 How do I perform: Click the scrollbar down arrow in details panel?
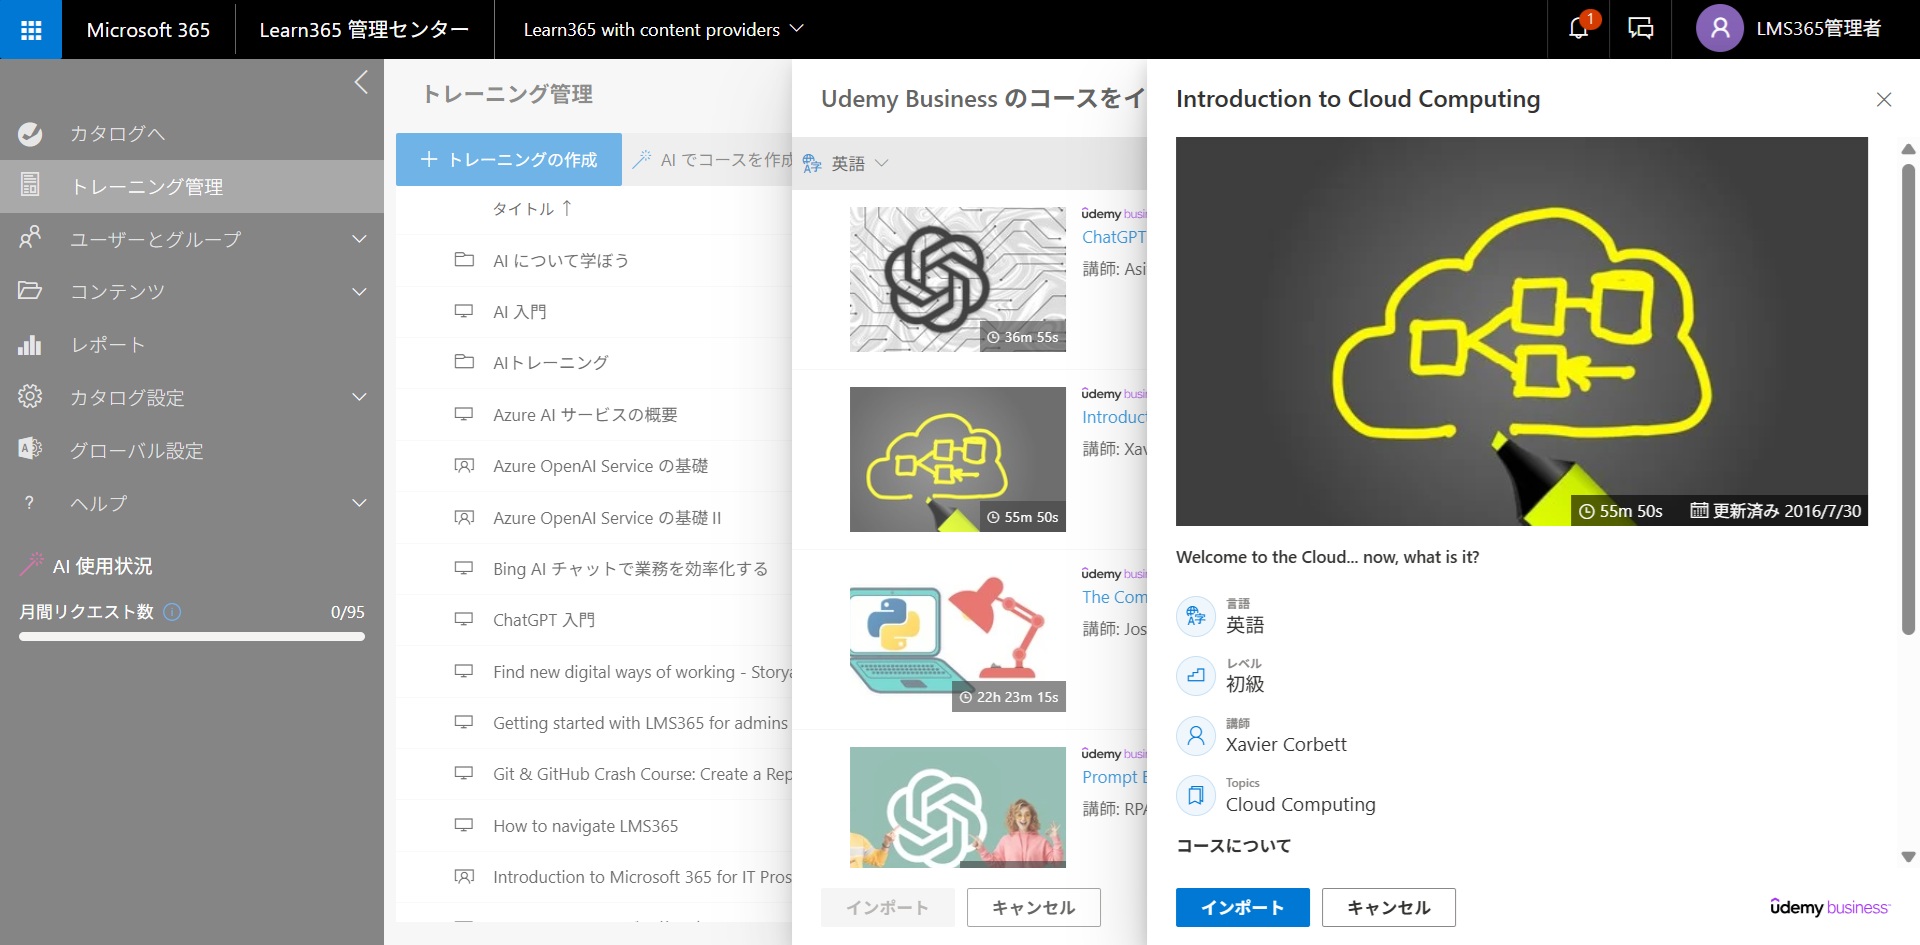1908,857
